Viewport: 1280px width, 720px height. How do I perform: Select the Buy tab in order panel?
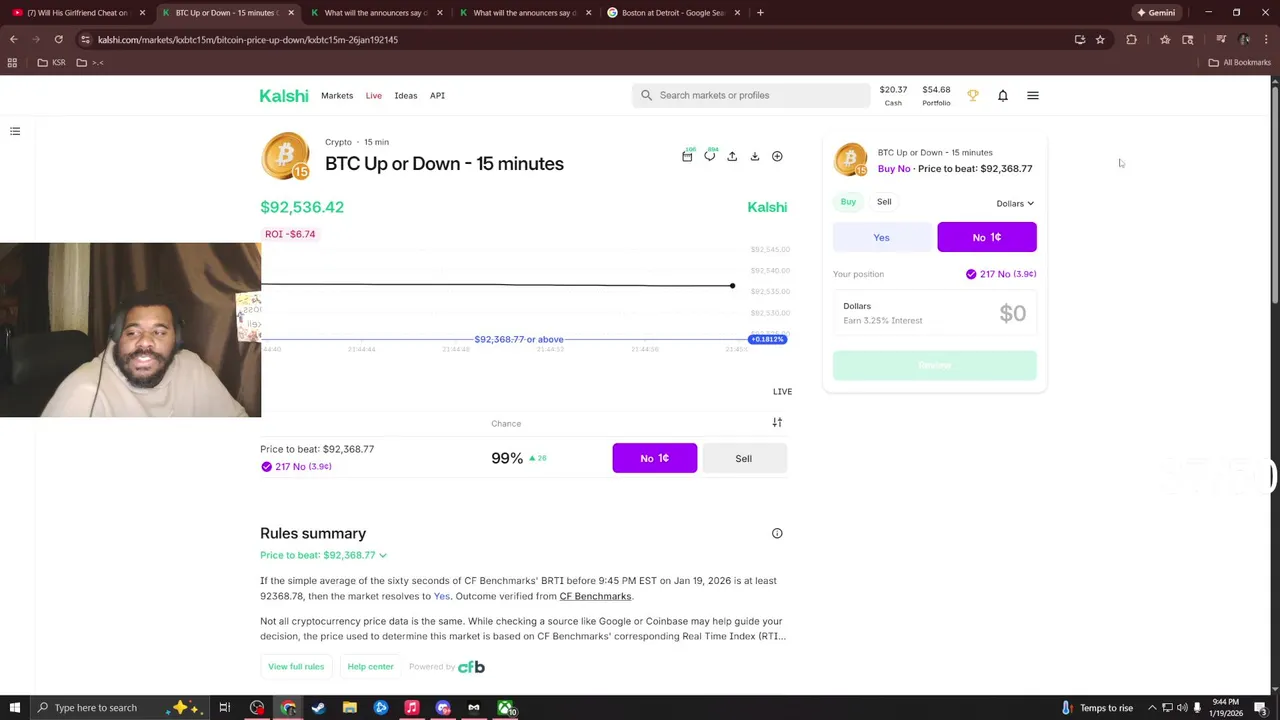click(x=848, y=202)
